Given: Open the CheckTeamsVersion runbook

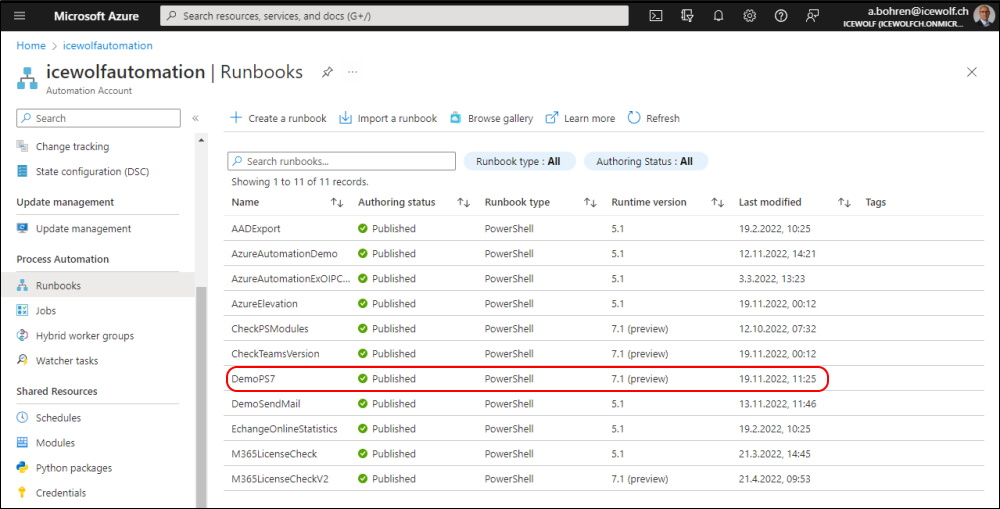Looking at the screenshot, I should 276,353.
